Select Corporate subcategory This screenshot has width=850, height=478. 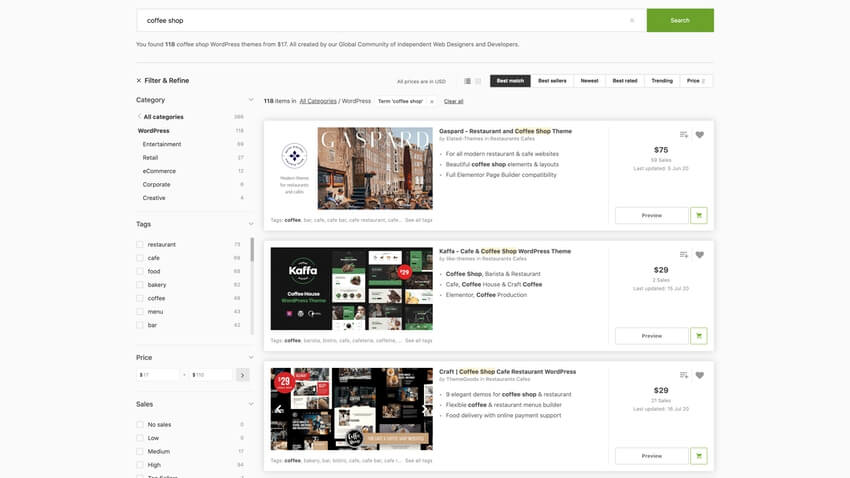tap(156, 185)
